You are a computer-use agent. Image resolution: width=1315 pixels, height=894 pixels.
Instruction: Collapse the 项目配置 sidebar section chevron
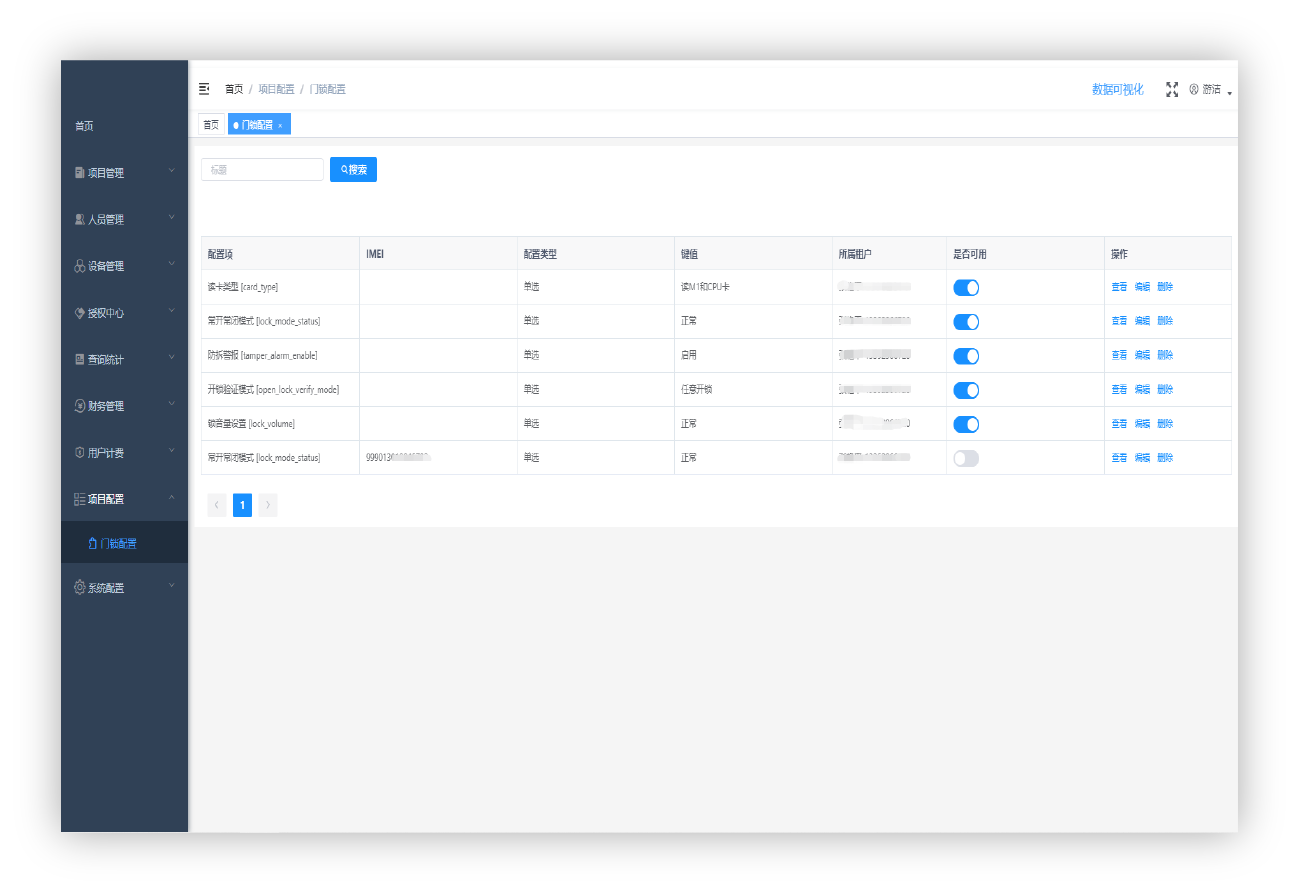coord(171,498)
